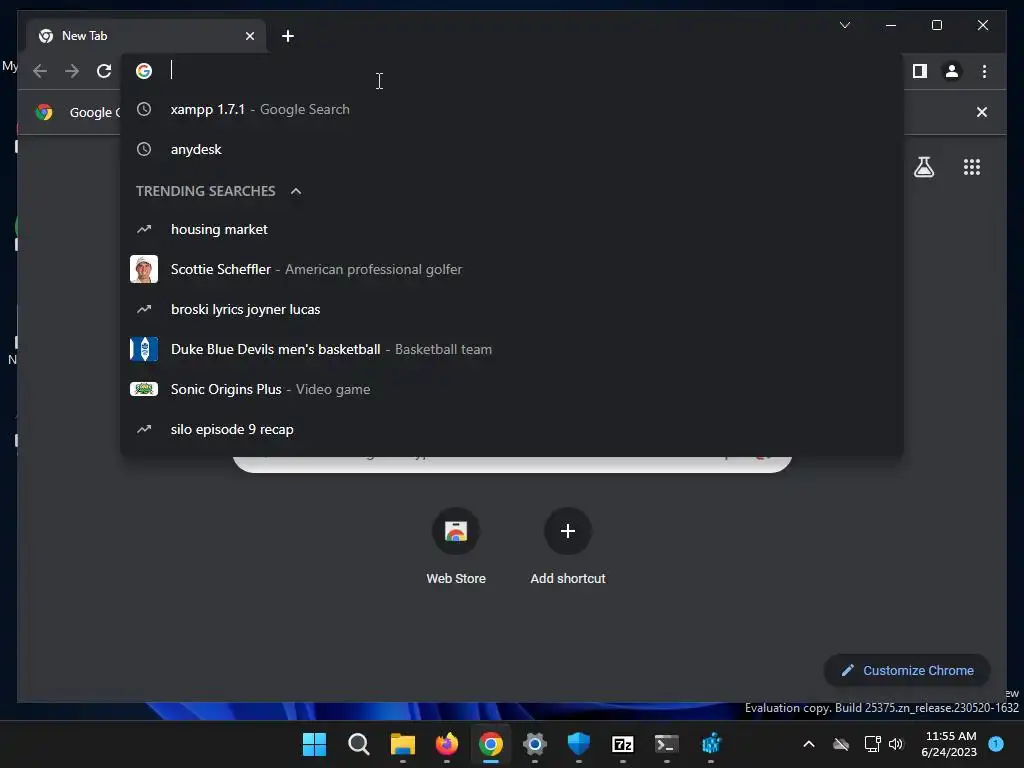Select the xampp 1.7.1 history suggestion

coord(512,110)
